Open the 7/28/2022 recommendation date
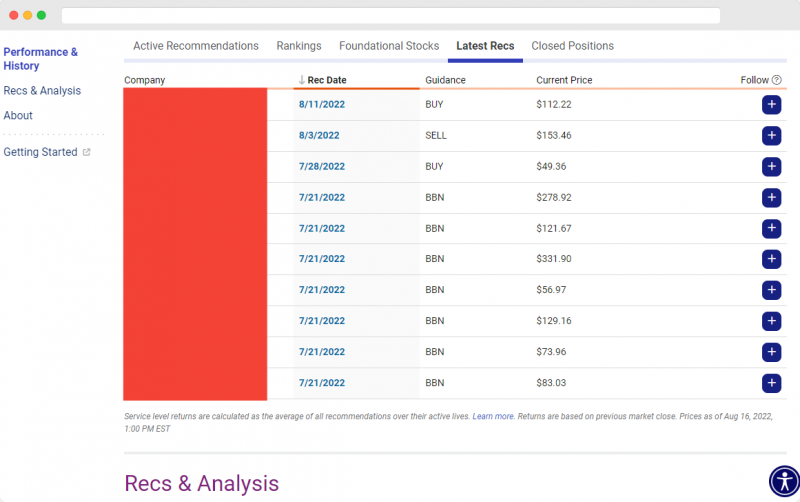This screenshot has width=800, height=502. (322, 167)
